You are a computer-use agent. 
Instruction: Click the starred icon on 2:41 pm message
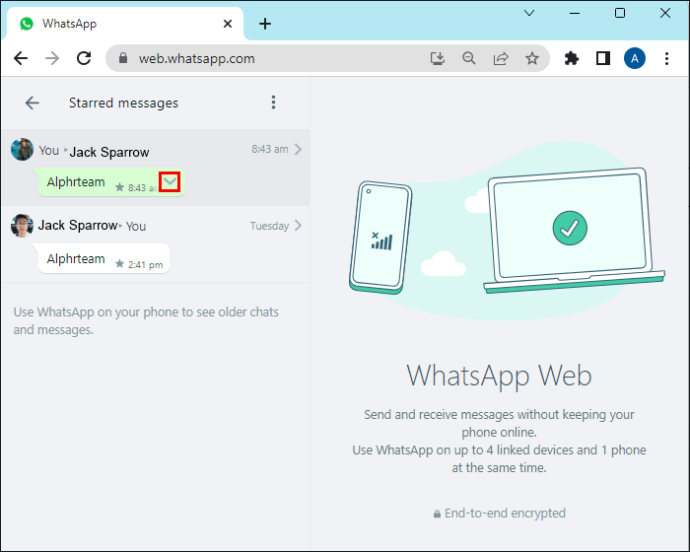coord(119,264)
